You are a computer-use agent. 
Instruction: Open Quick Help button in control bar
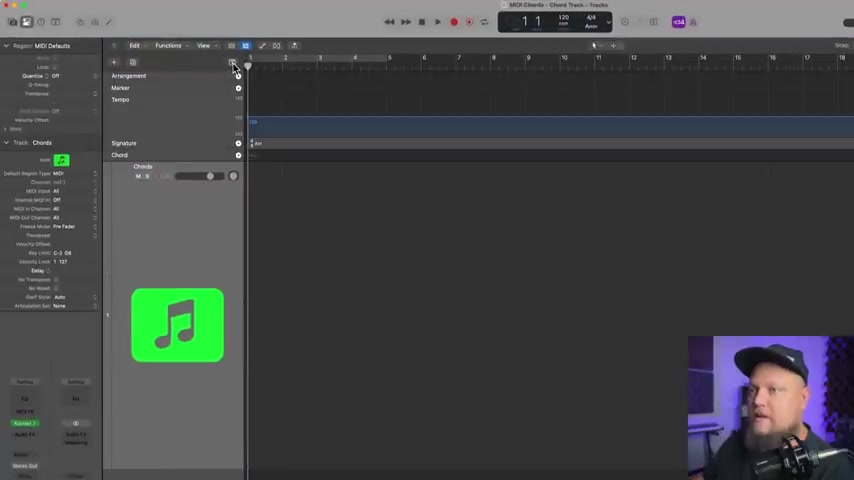point(41,22)
